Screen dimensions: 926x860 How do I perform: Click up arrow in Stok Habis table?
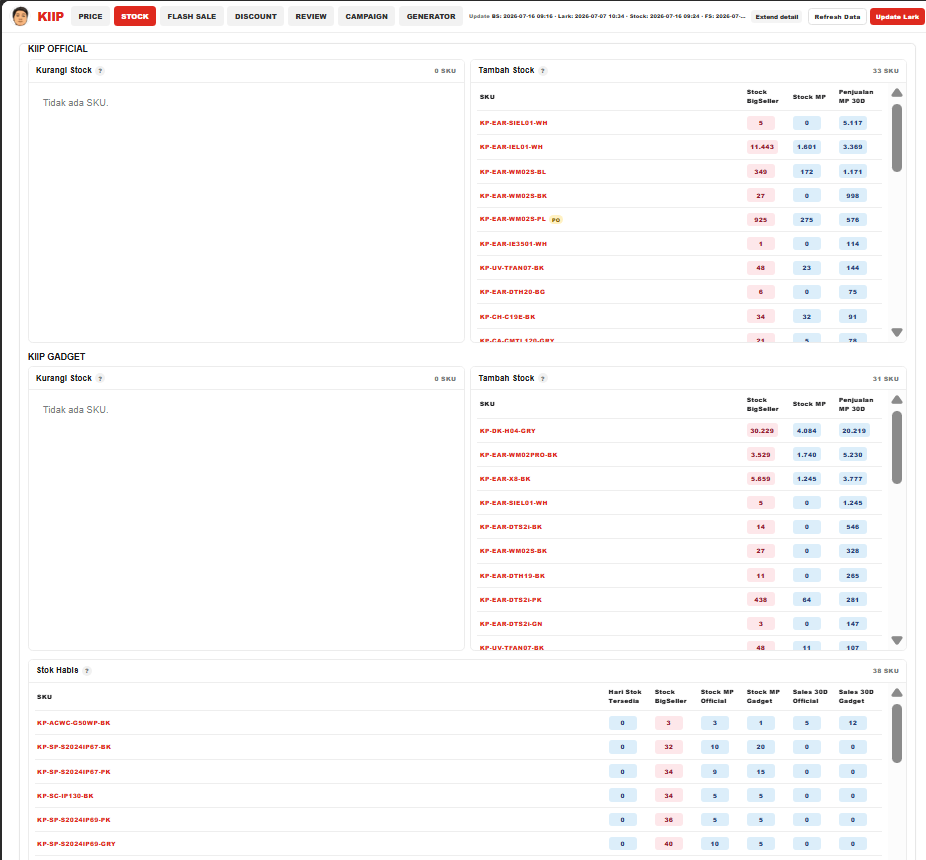(x=896, y=692)
